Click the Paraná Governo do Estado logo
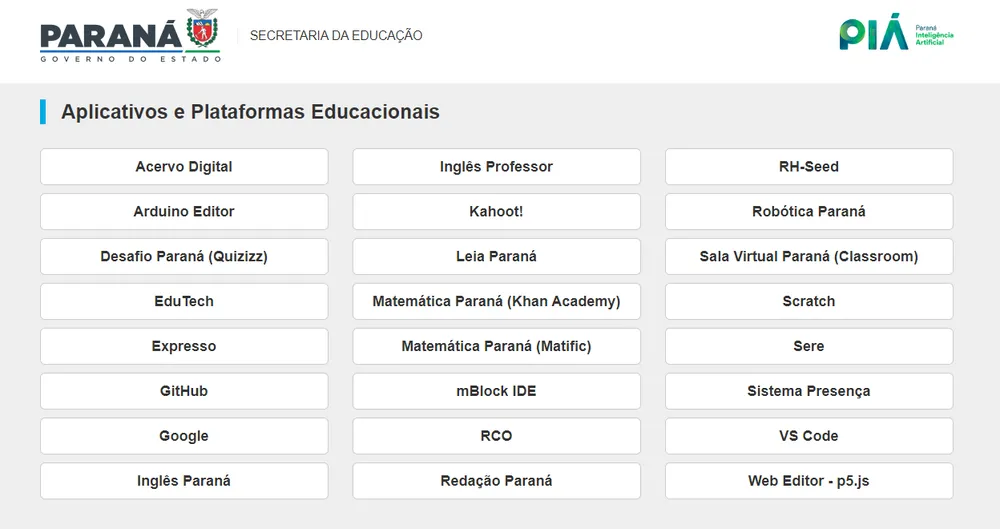 [130, 36]
